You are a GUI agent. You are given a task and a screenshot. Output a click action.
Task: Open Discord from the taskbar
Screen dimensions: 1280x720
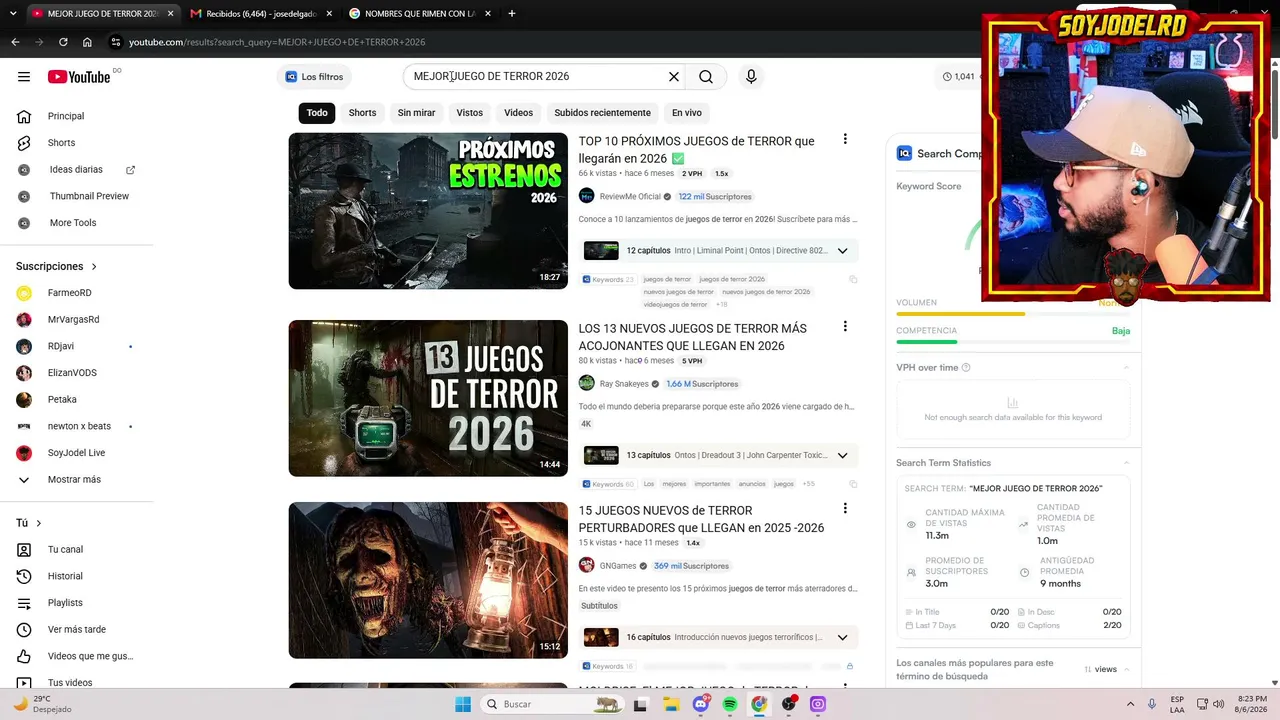click(x=701, y=704)
